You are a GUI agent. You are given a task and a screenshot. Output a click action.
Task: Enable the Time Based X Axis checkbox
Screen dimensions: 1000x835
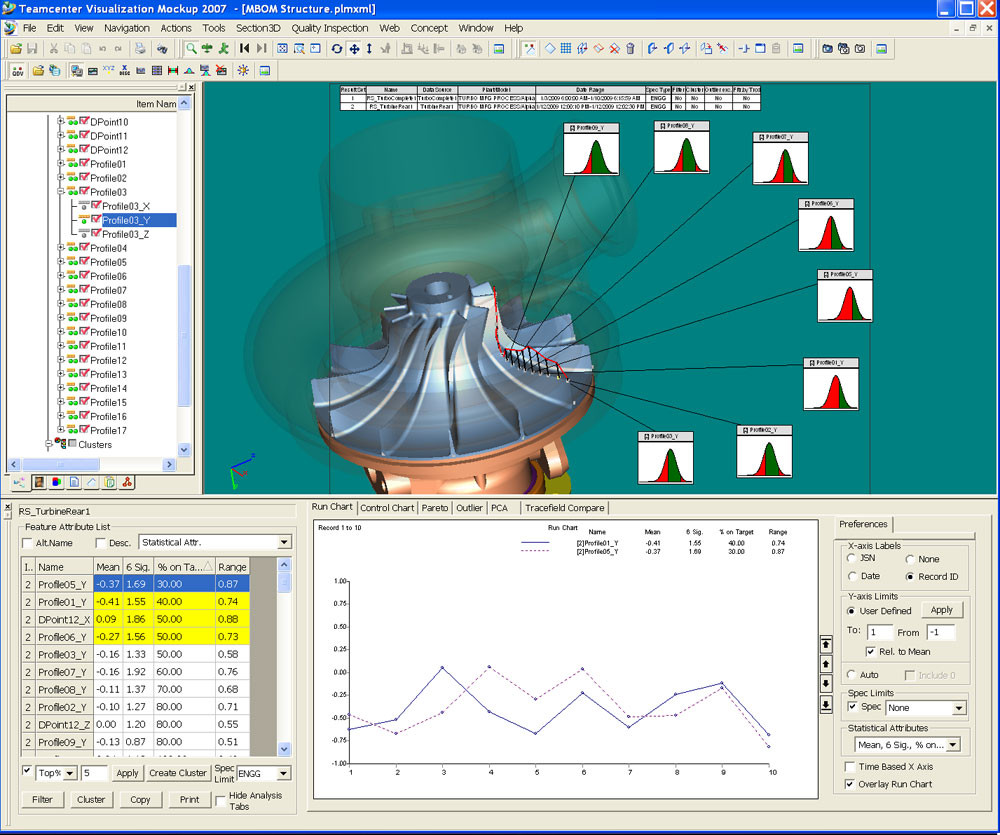click(849, 767)
